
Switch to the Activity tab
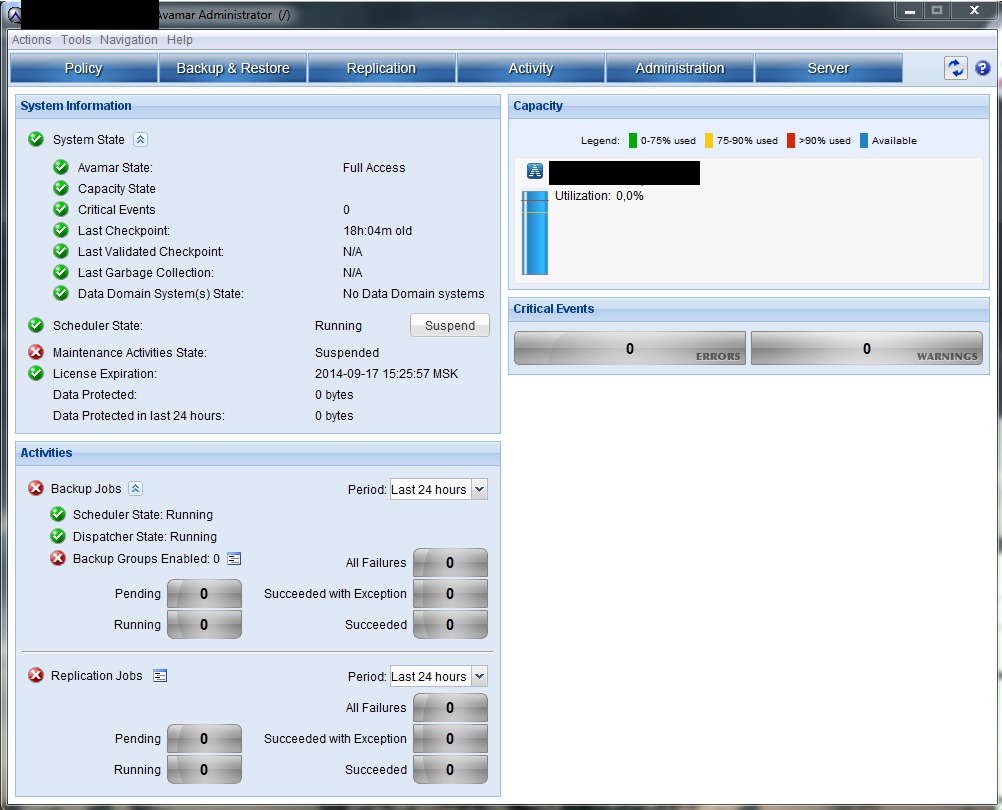(531, 68)
